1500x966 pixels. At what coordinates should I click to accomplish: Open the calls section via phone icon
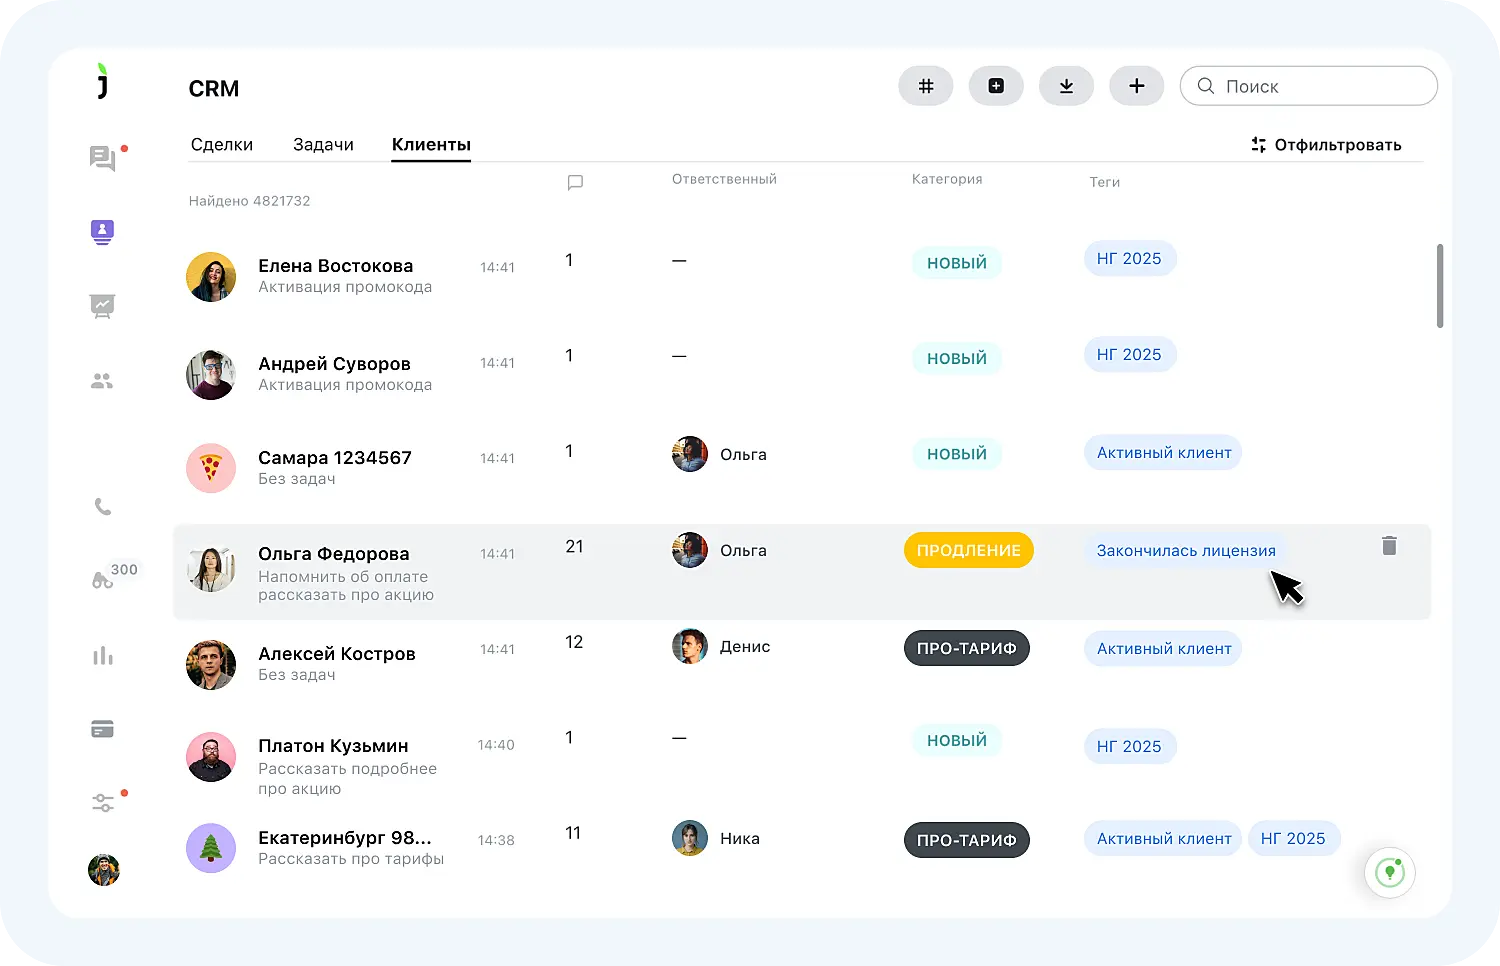point(102,506)
